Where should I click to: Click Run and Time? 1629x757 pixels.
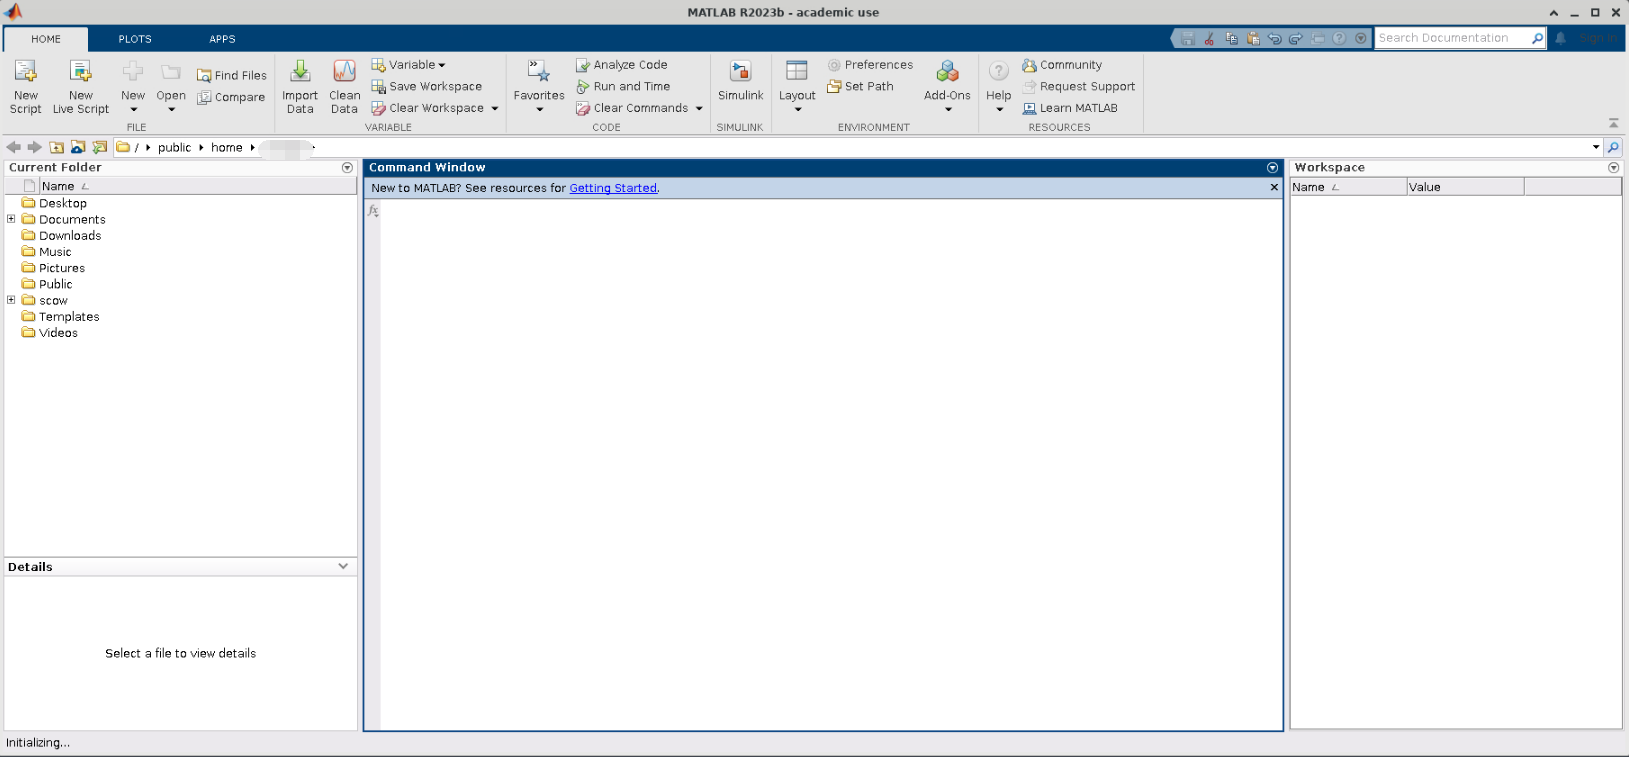point(623,86)
